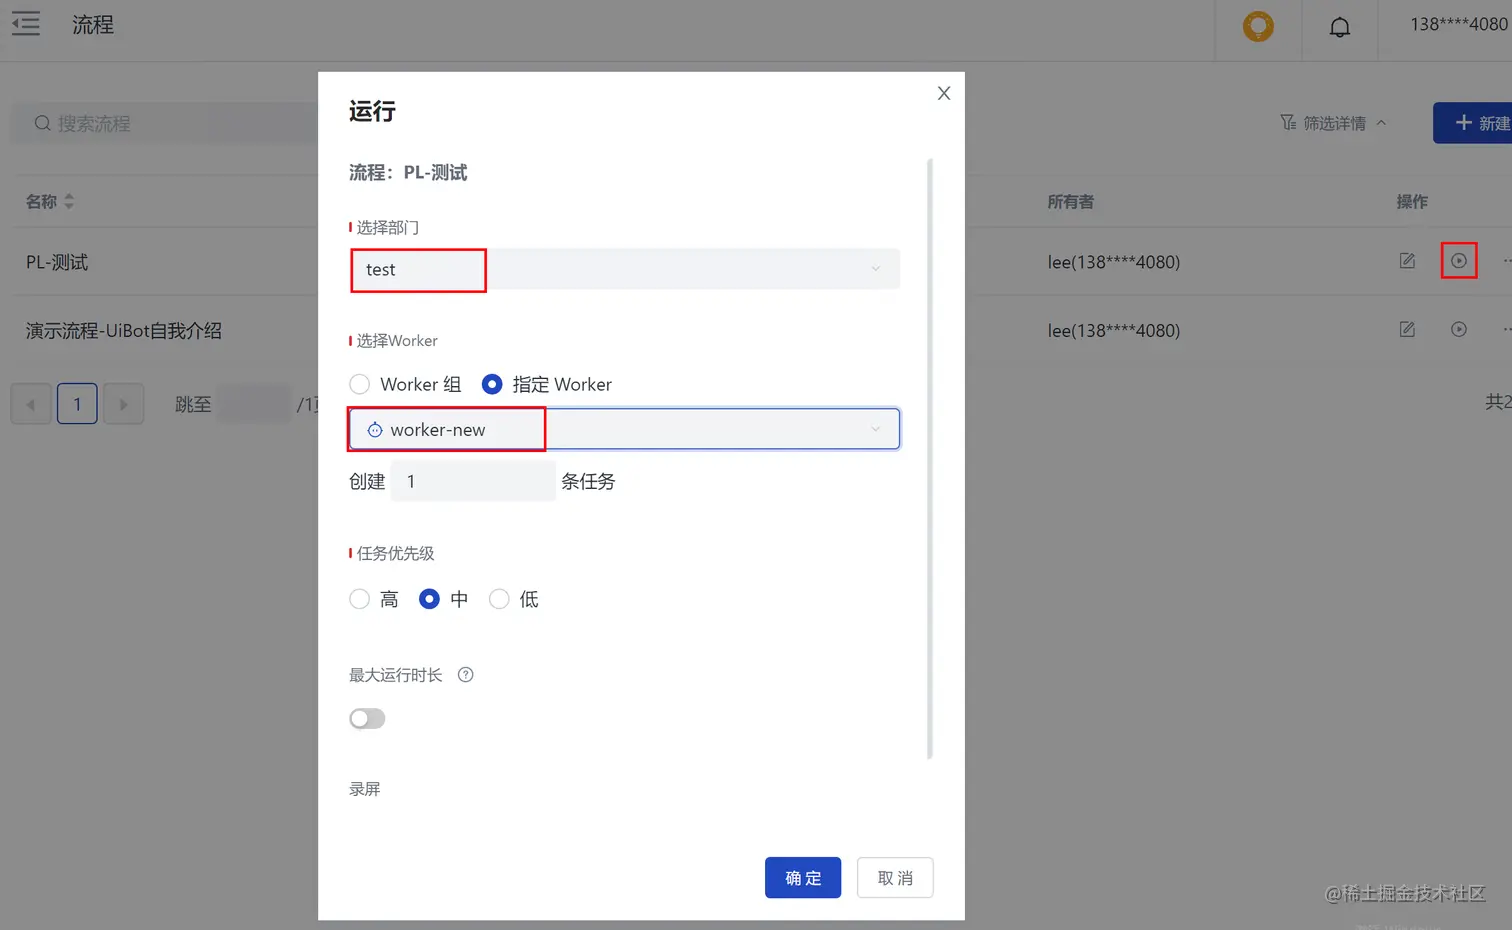The width and height of the screenshot is (1512, 930).
Task: Click the run icon for 演示流程-UiBot自我介绍 row
Action: point(1459,329)
